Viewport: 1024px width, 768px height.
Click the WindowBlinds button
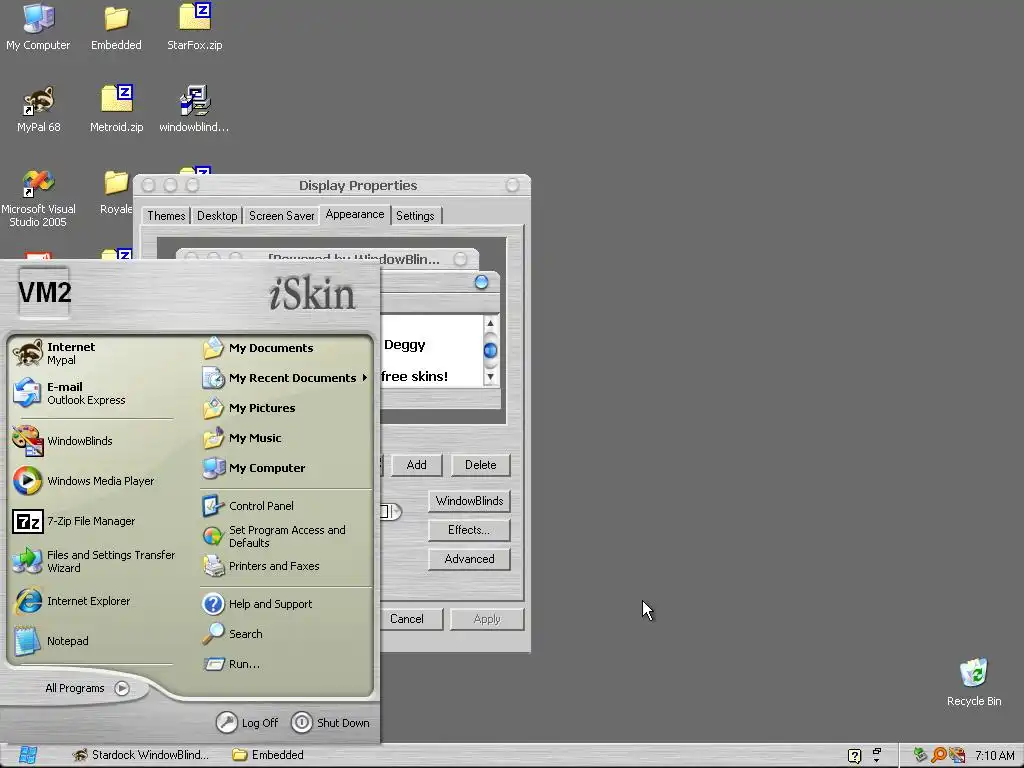click(470, 501)
